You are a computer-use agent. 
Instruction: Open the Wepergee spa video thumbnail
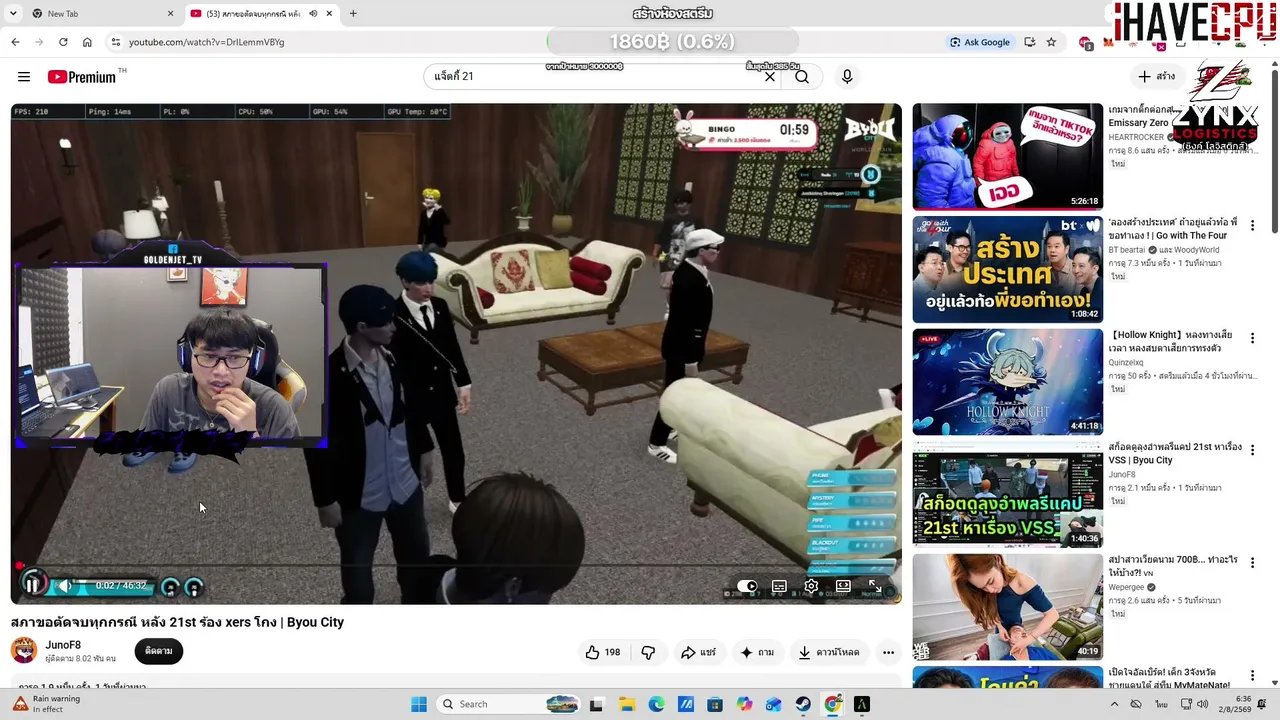[1007, 607]
